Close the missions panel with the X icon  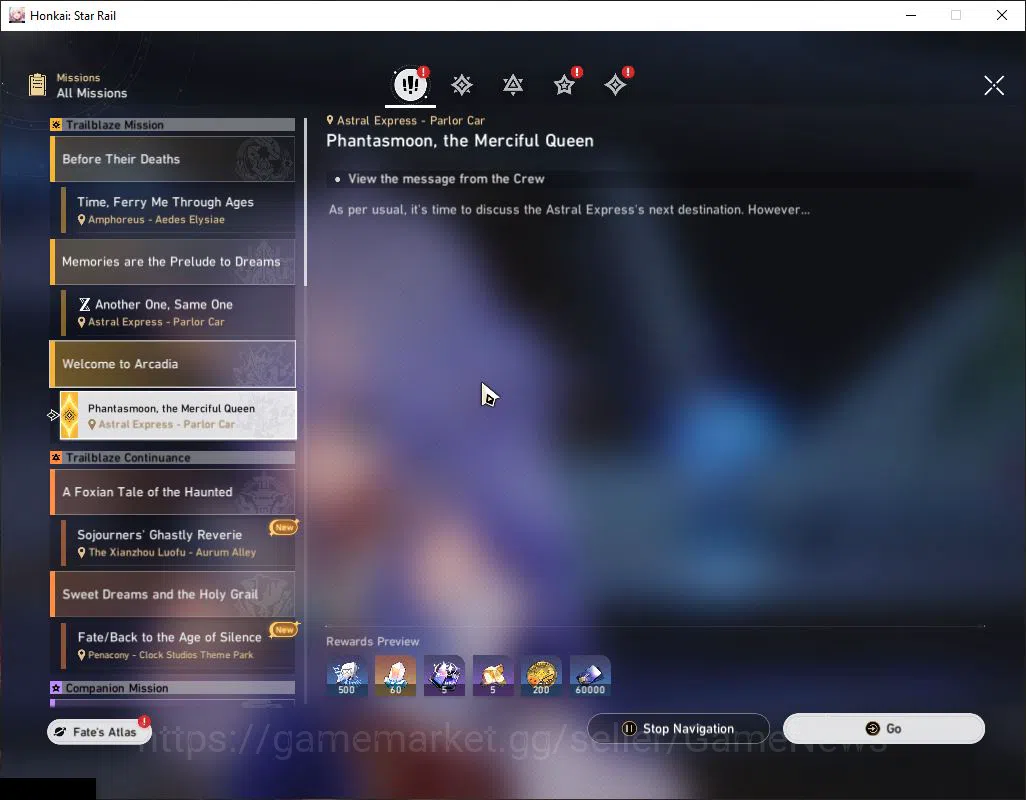tap(994, 85)
